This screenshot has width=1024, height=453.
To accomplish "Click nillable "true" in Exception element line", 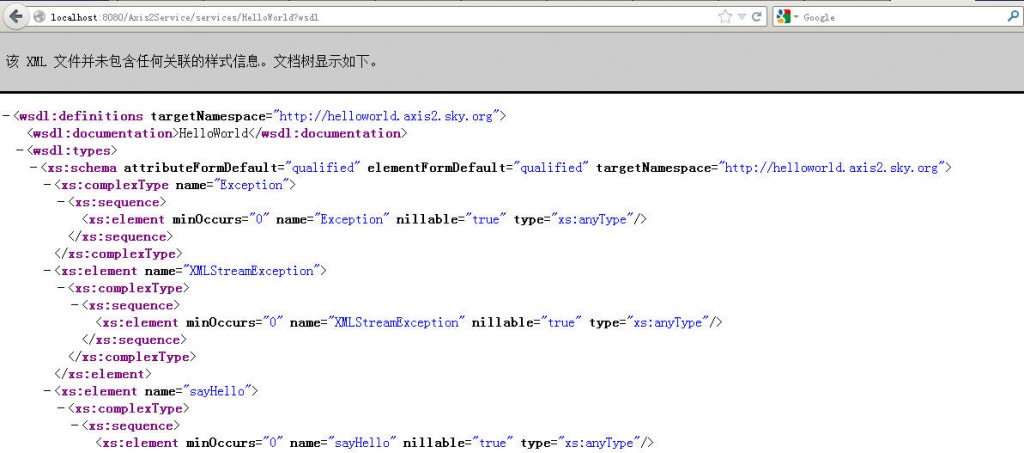I will tap(485, 219).
